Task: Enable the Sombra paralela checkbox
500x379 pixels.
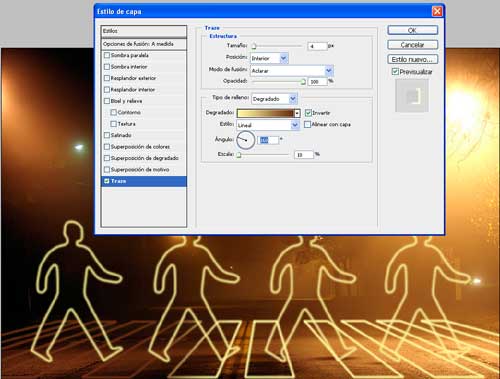Action: click(x=107, y=55)
